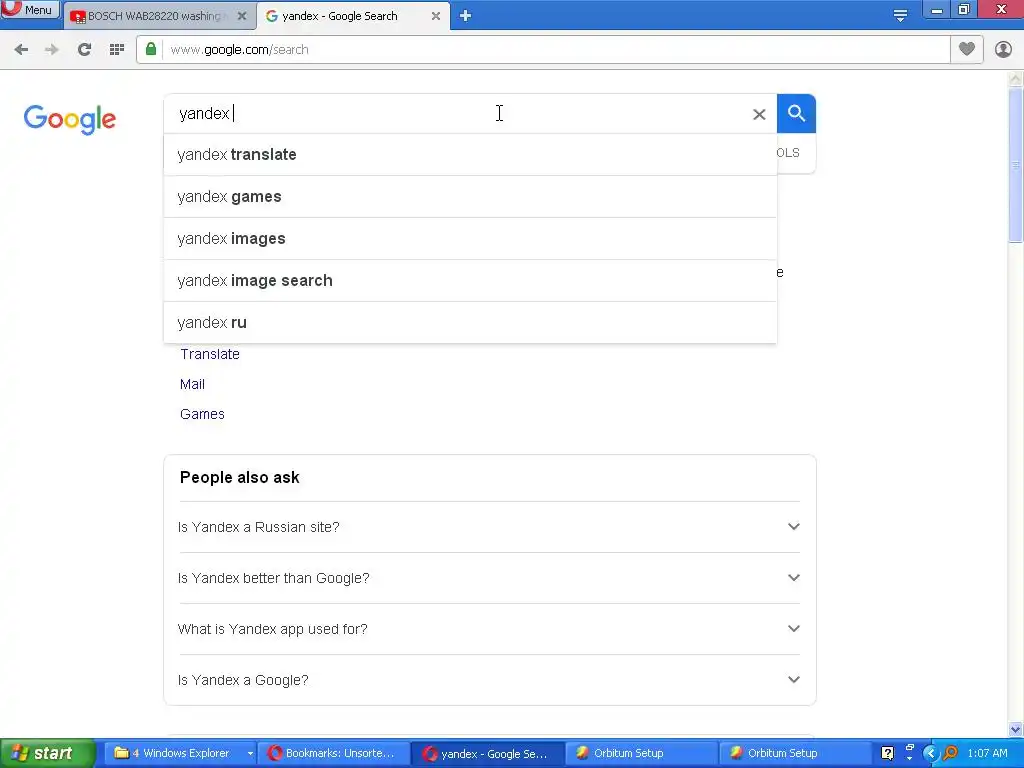Open the Mail sitelink

192,384
